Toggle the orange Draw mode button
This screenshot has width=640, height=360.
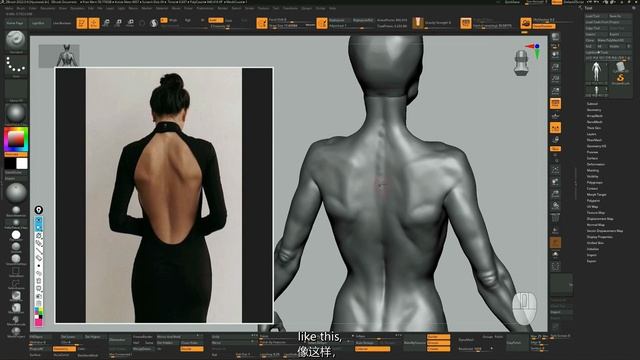point(94,23)
